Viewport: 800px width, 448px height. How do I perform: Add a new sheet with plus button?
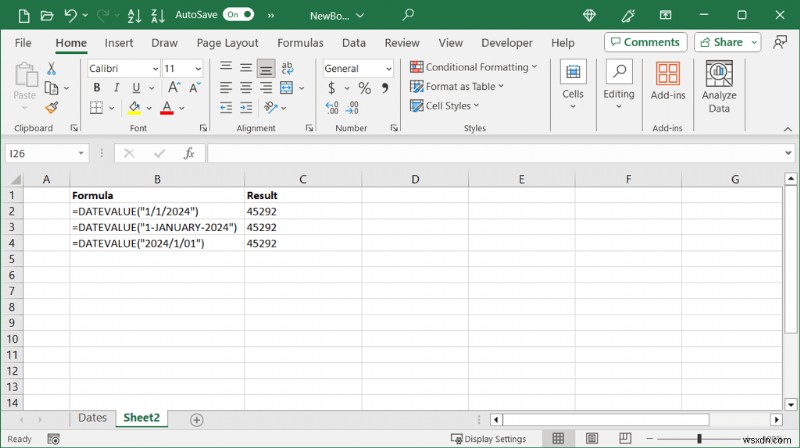click(196, 419)
